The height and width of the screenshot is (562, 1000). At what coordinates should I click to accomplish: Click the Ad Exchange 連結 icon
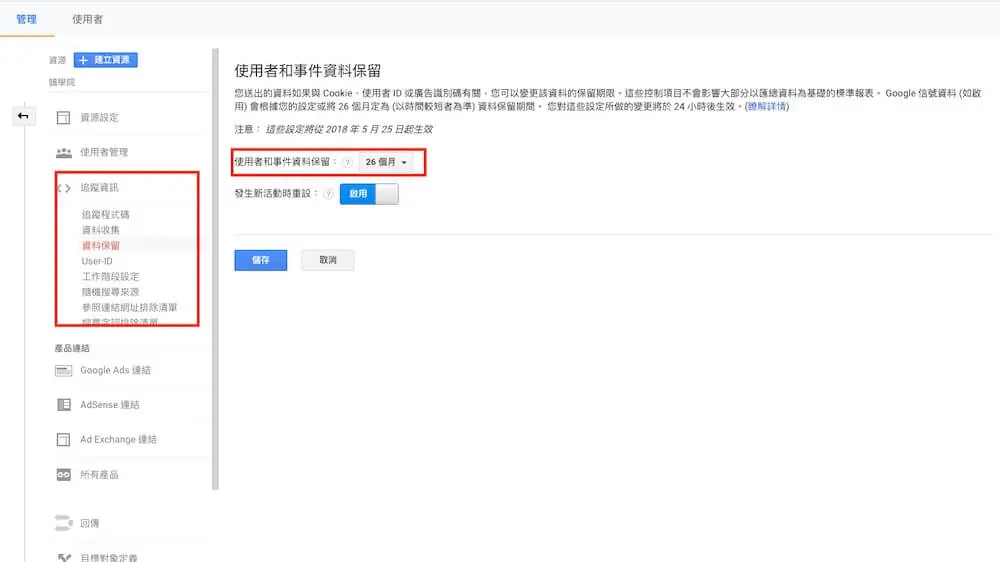pos(63,440)
